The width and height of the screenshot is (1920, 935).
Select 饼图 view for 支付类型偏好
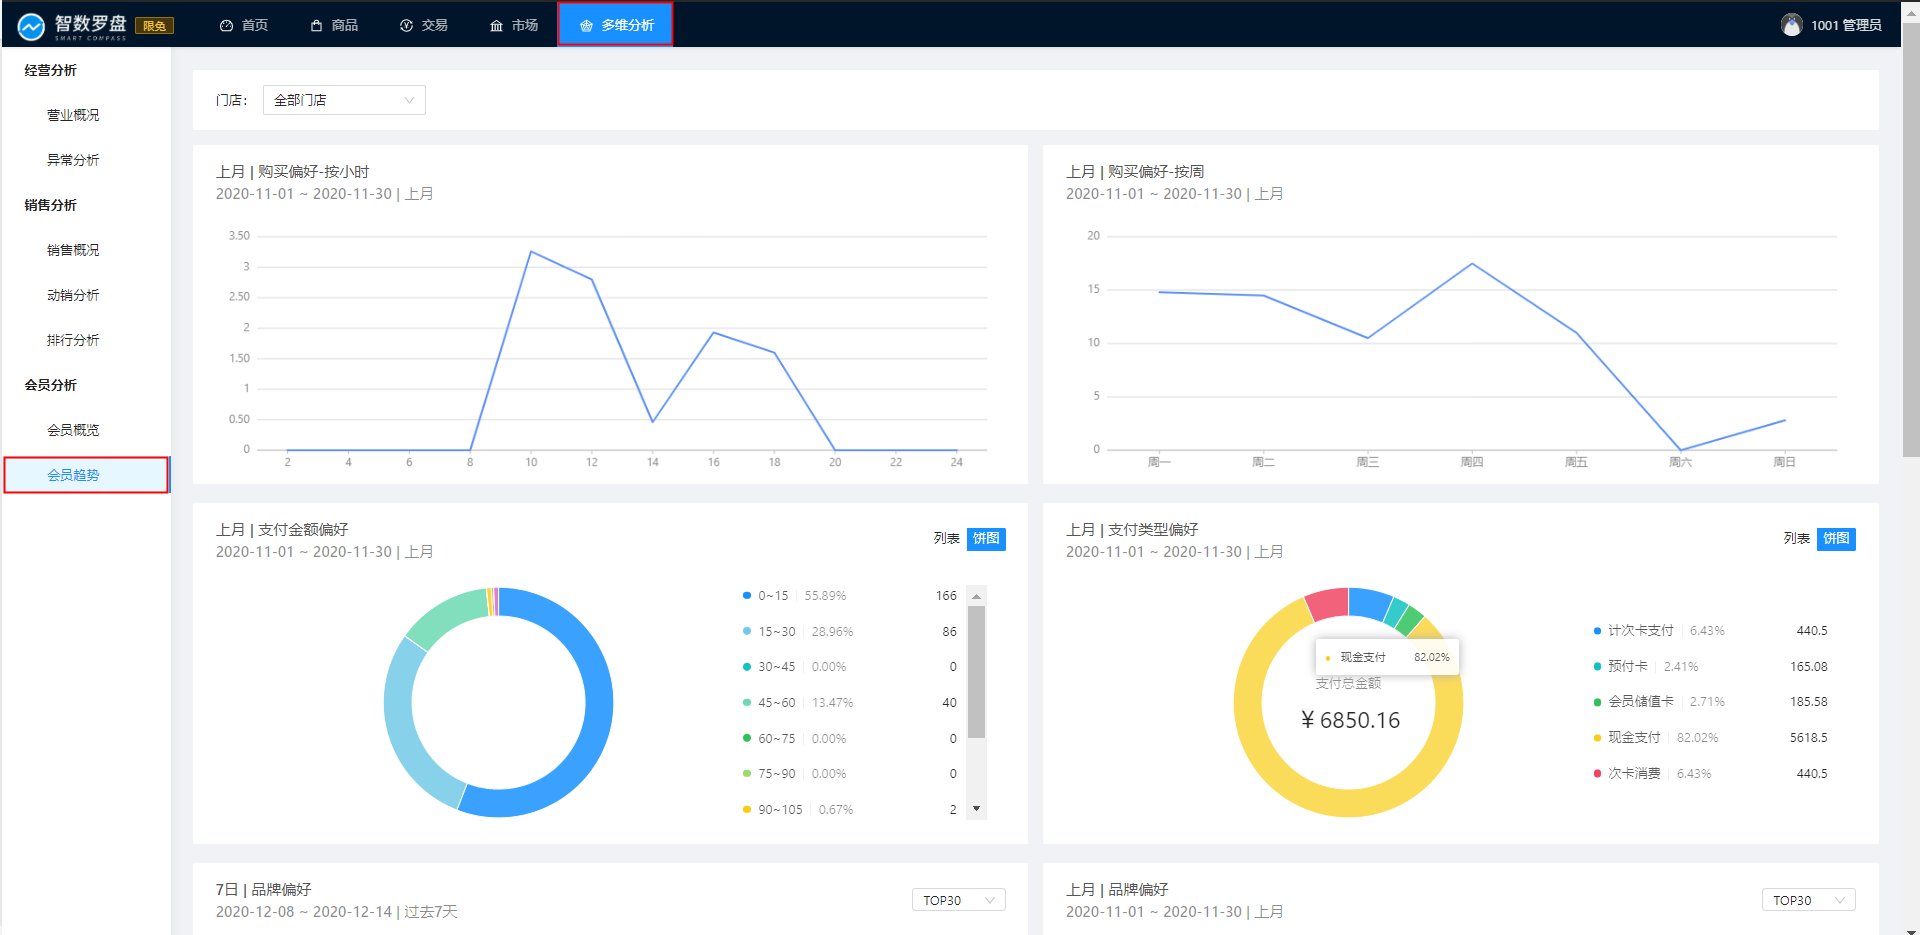tap(1836, 538)
